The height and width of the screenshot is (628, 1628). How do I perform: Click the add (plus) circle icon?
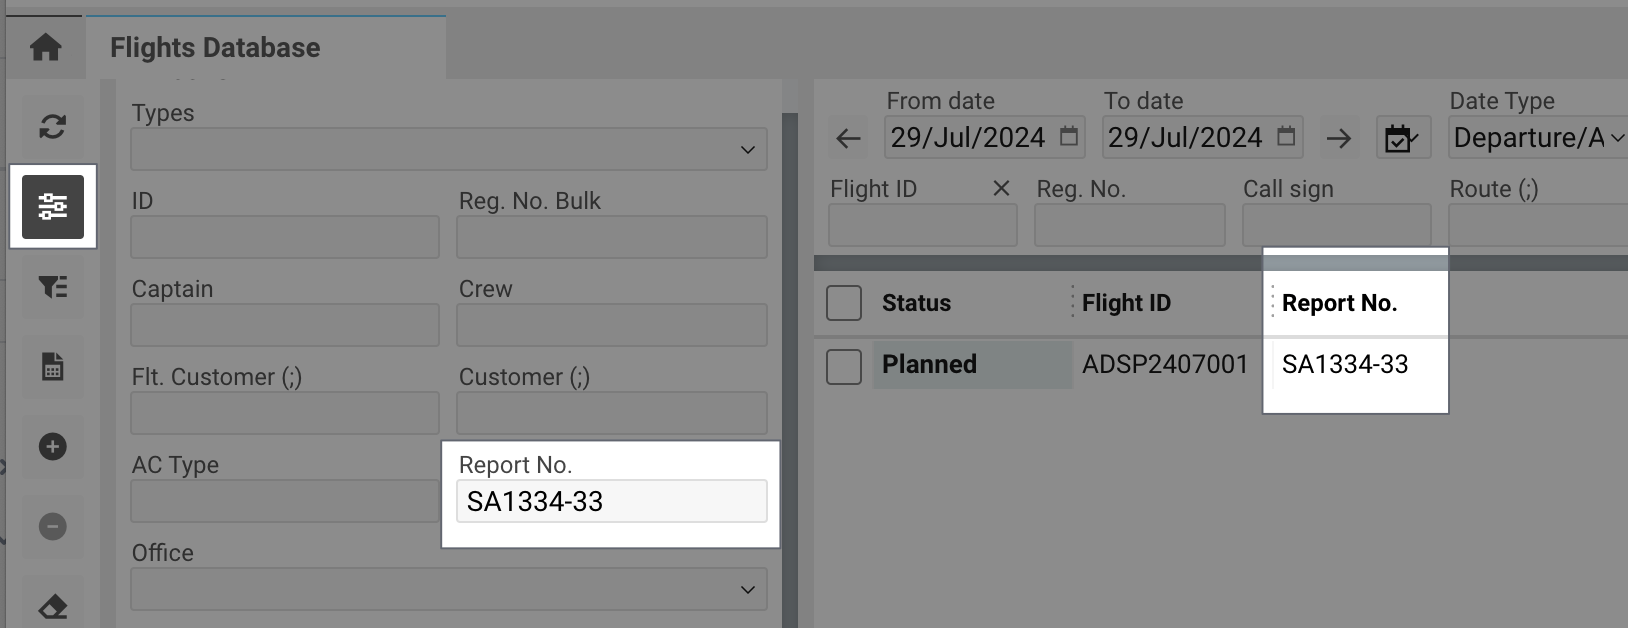coord(52,446)
